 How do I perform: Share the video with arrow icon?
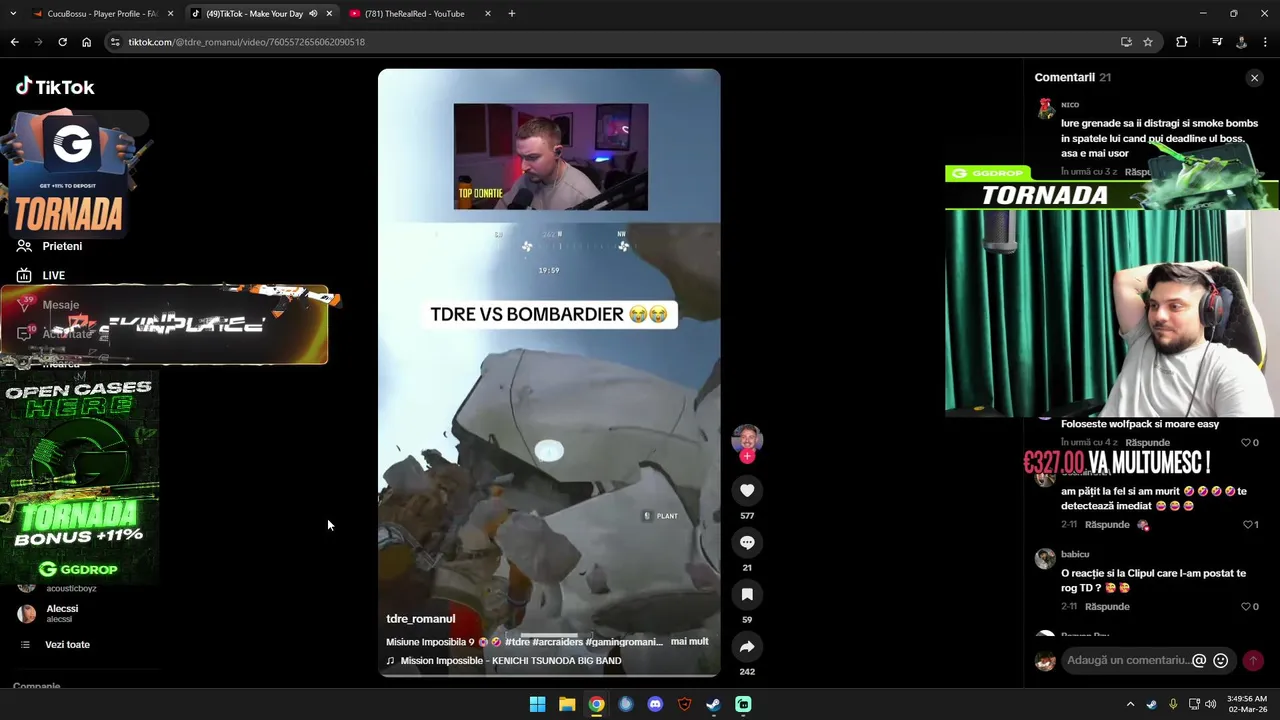click(x=747, y=646)
